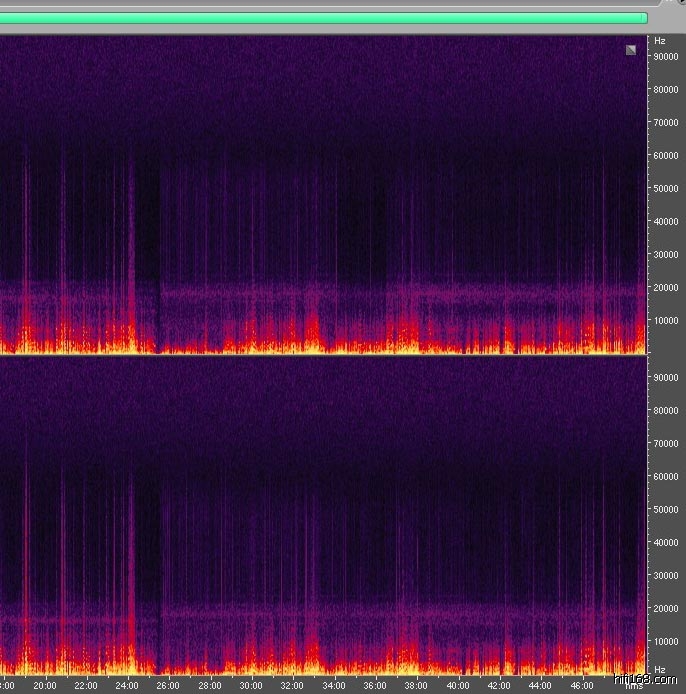Click the Hz label at the bottom of the frequency ruler

click(x=659, y=669)
